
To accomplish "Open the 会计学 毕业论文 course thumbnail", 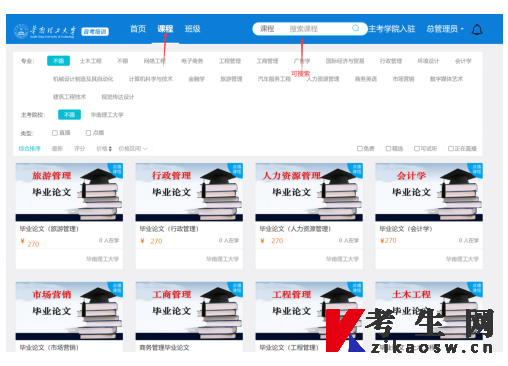I will click(429, 192).
